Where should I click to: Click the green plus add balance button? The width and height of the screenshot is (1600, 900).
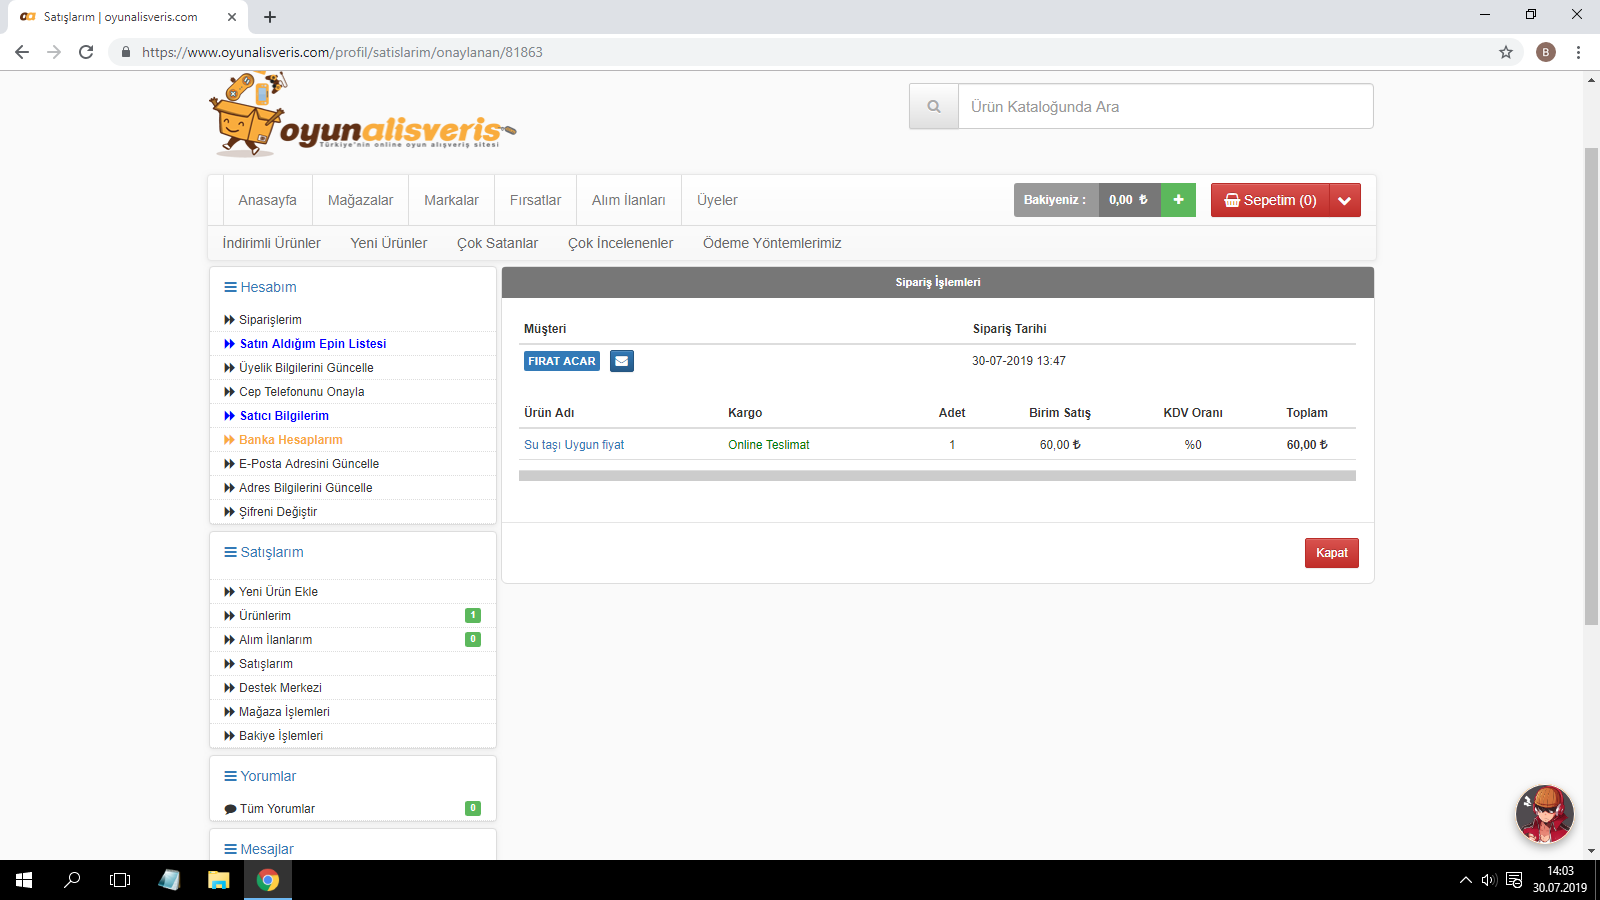tap(1178, 200)
